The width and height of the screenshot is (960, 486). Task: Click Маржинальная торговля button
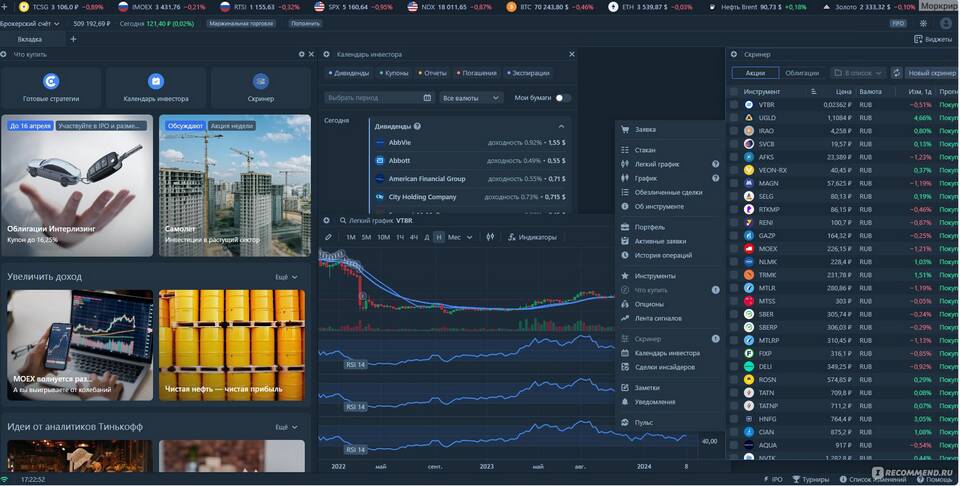pyautogui.click(x=241, y=23)
